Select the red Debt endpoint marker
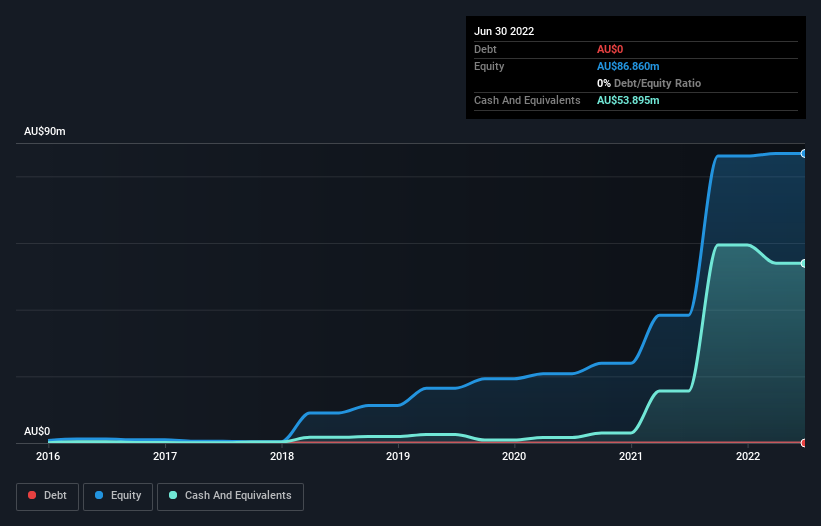The image size is (821, 526). point(804,443)
